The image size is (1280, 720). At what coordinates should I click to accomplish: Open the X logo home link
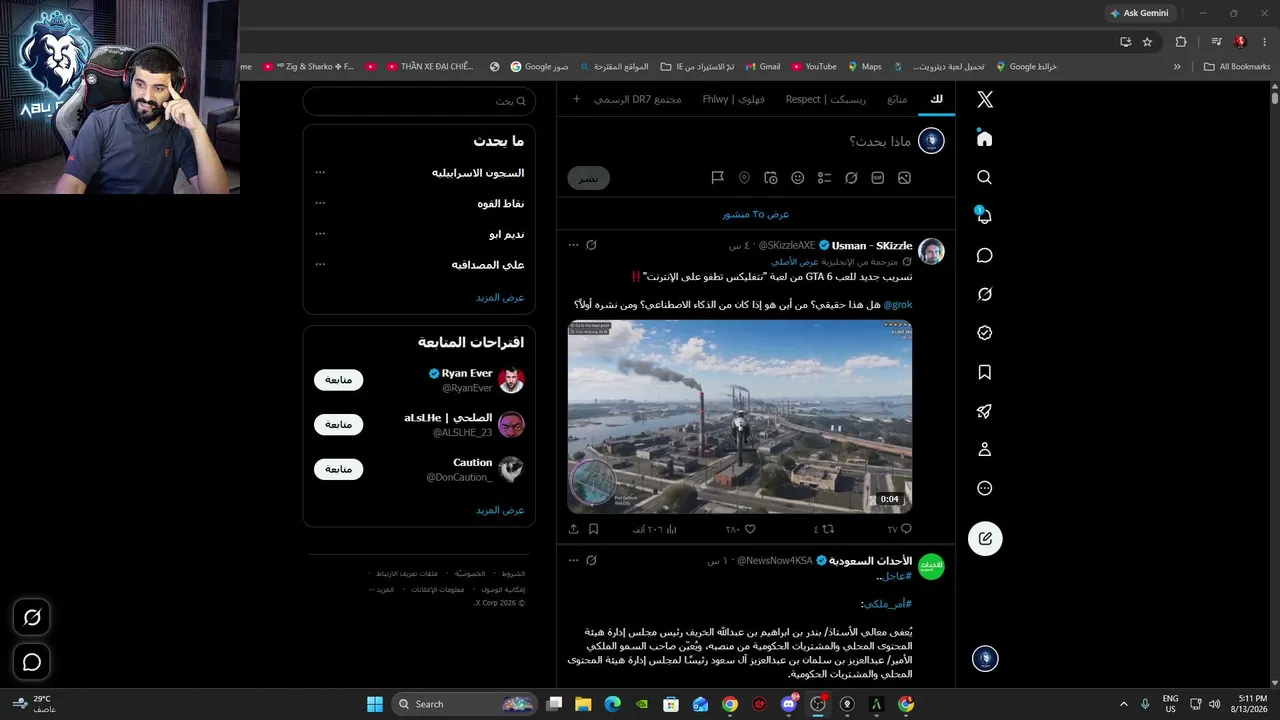coord(985,99)
